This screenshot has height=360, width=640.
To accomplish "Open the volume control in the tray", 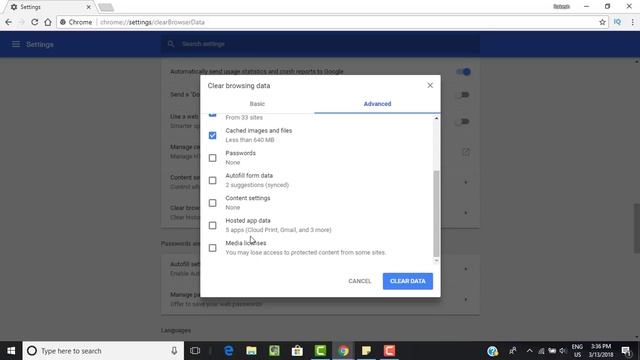I will click(x=563, y=351).
